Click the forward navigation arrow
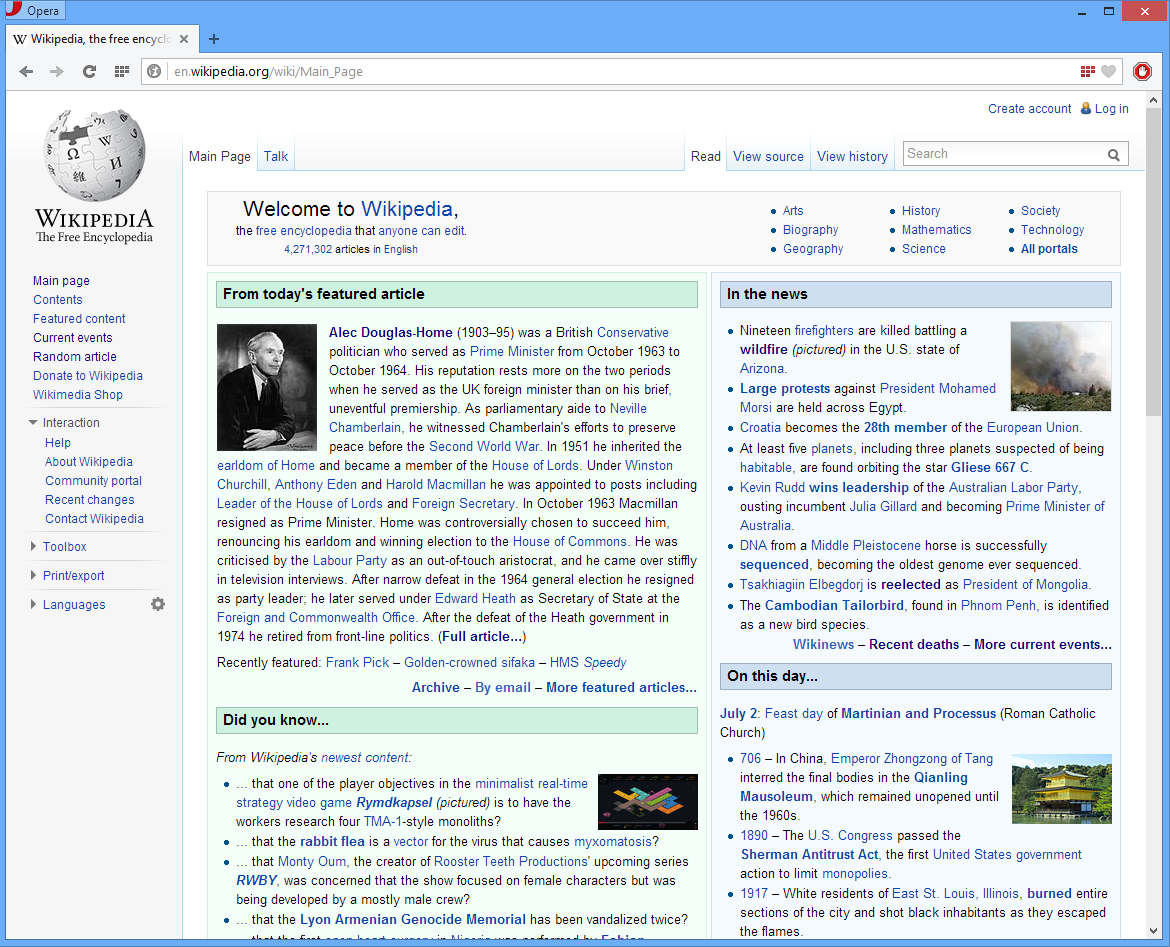This screenshot has width=1170, height=947. pyautogui.click(x=57, y=71)
